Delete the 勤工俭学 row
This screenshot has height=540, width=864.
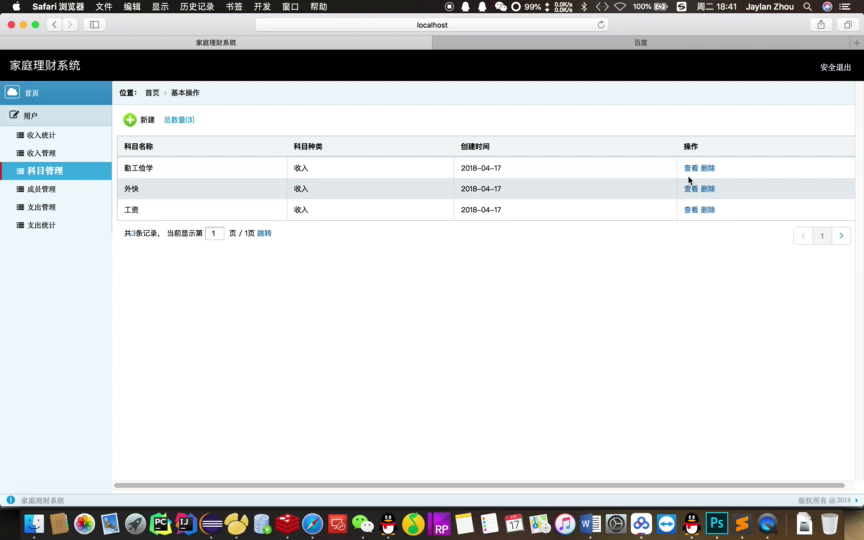(708, 168)
